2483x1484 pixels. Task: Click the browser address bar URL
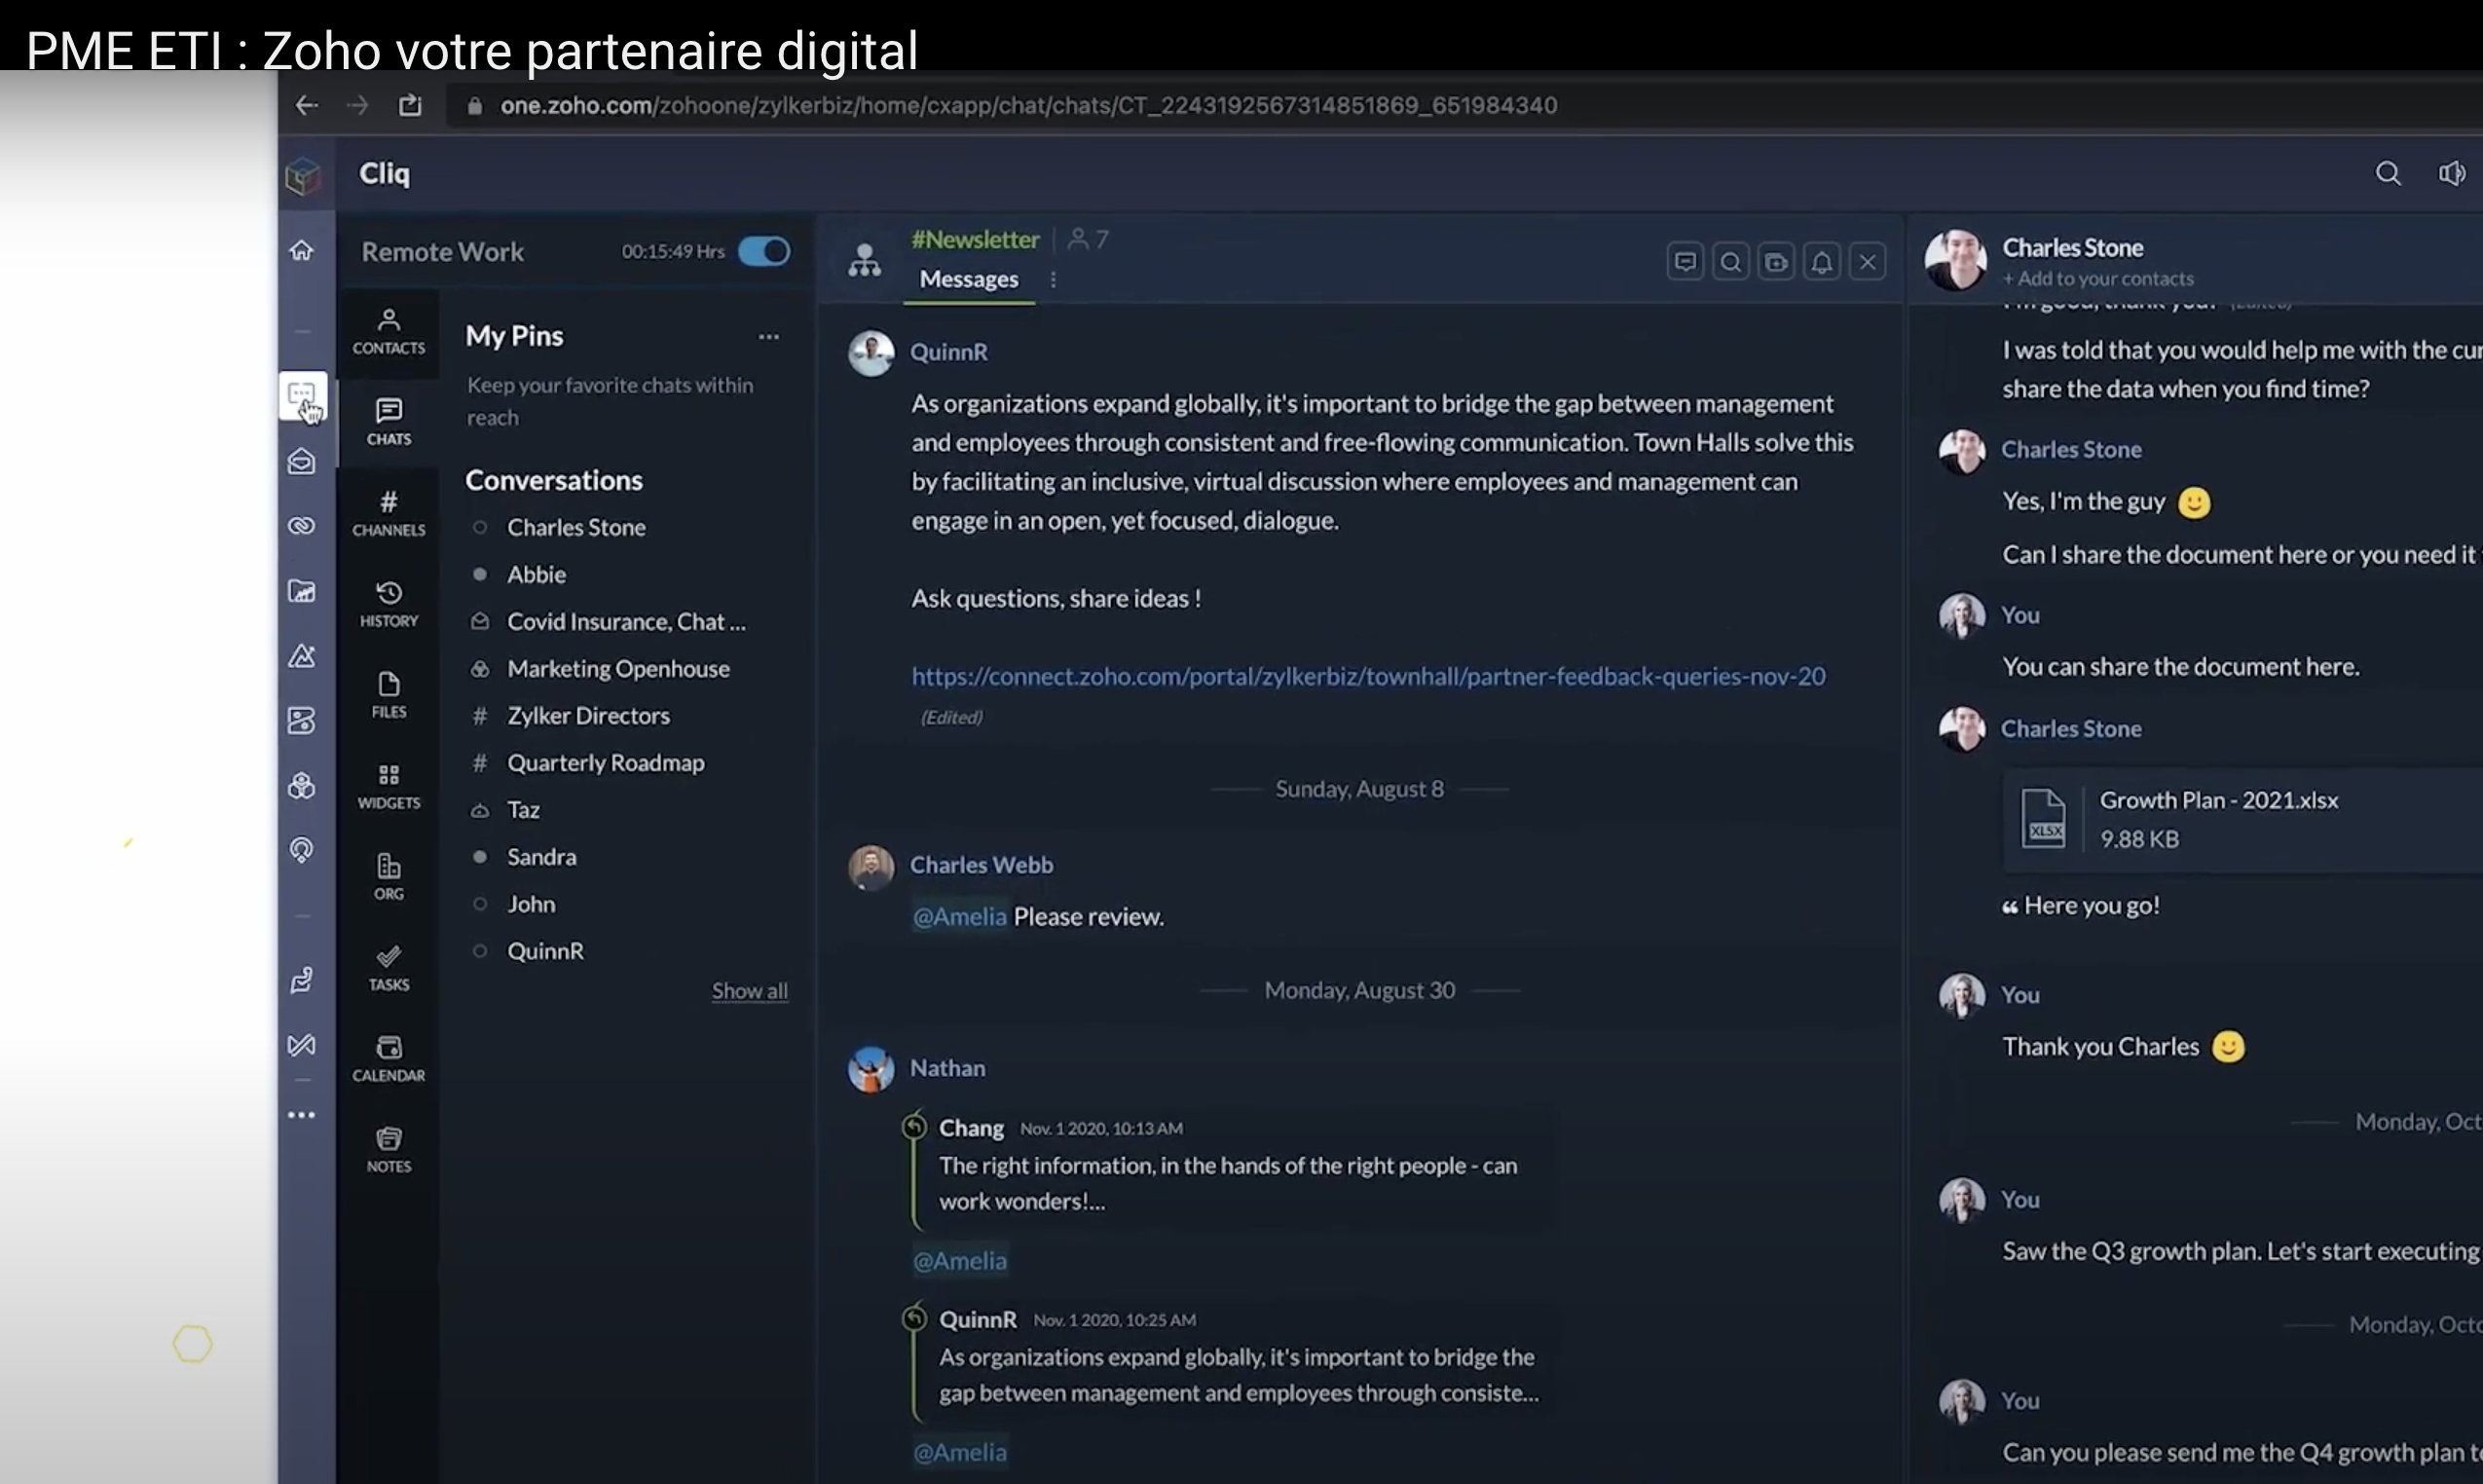click(1028, 105)
